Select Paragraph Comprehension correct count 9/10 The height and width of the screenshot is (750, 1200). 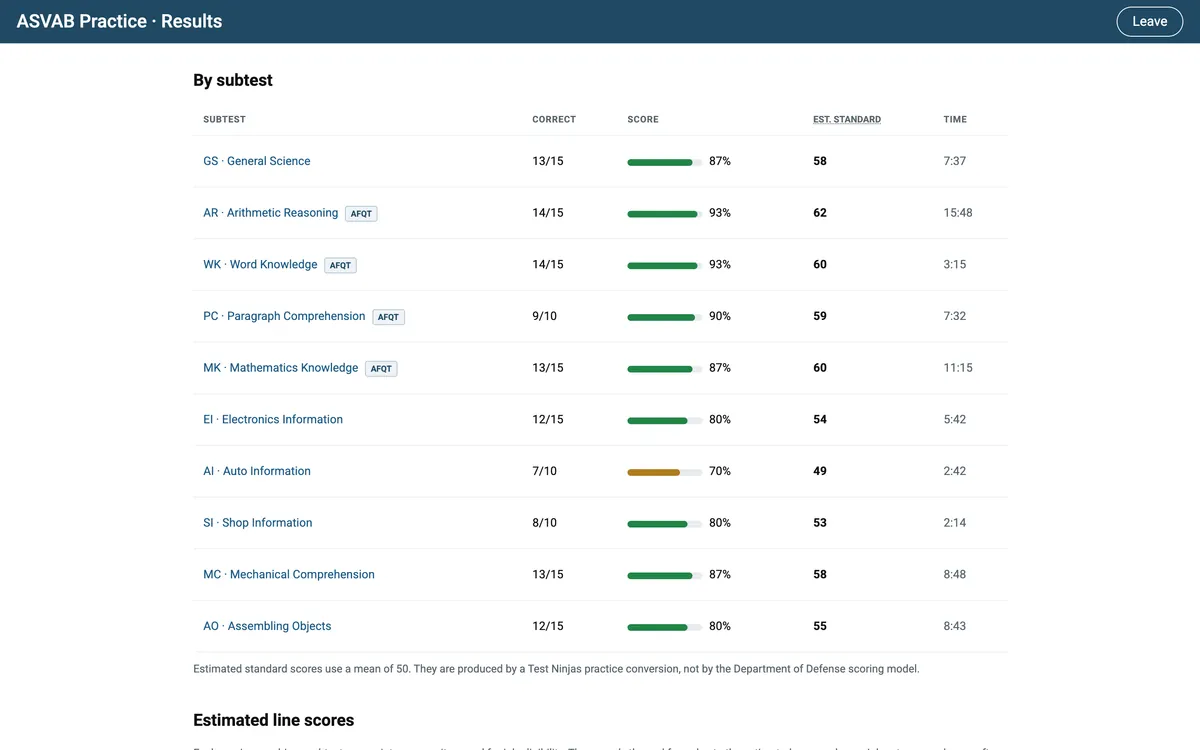click(545, 316)
